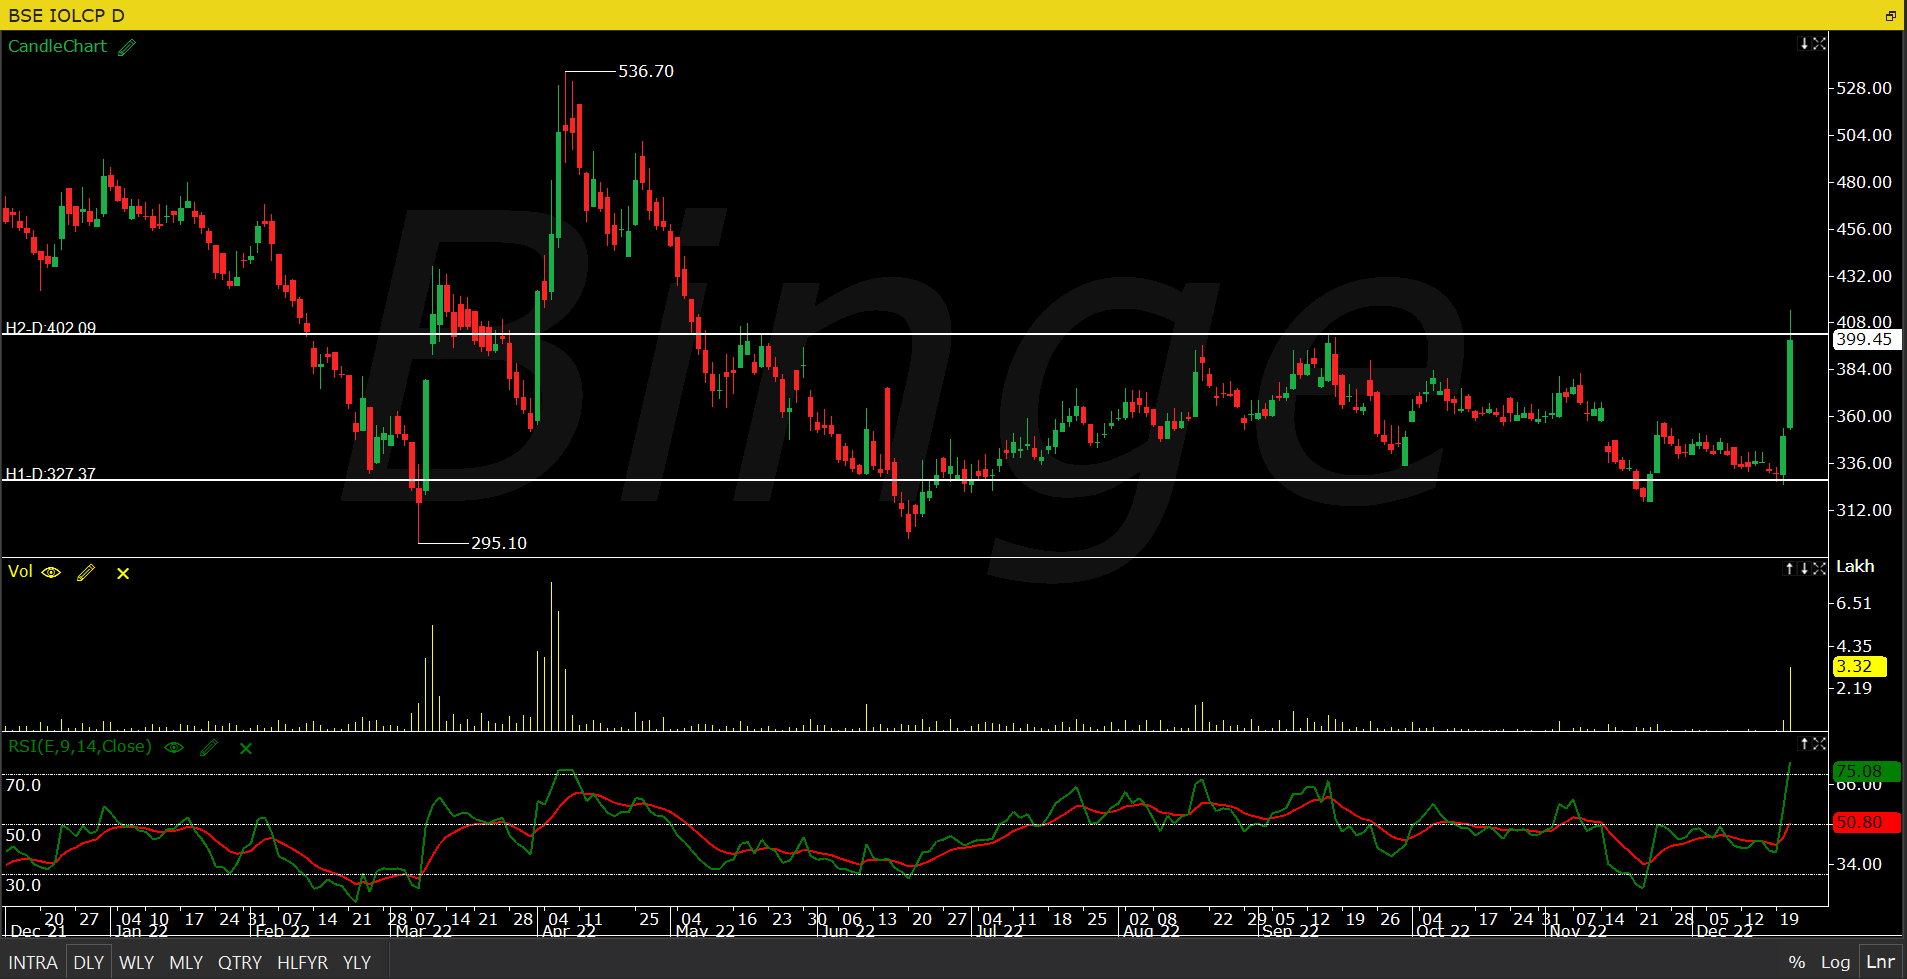Click the Lakh volume unit label
This screenshot has width=1907, height=979.
[x=1855, y=566]
